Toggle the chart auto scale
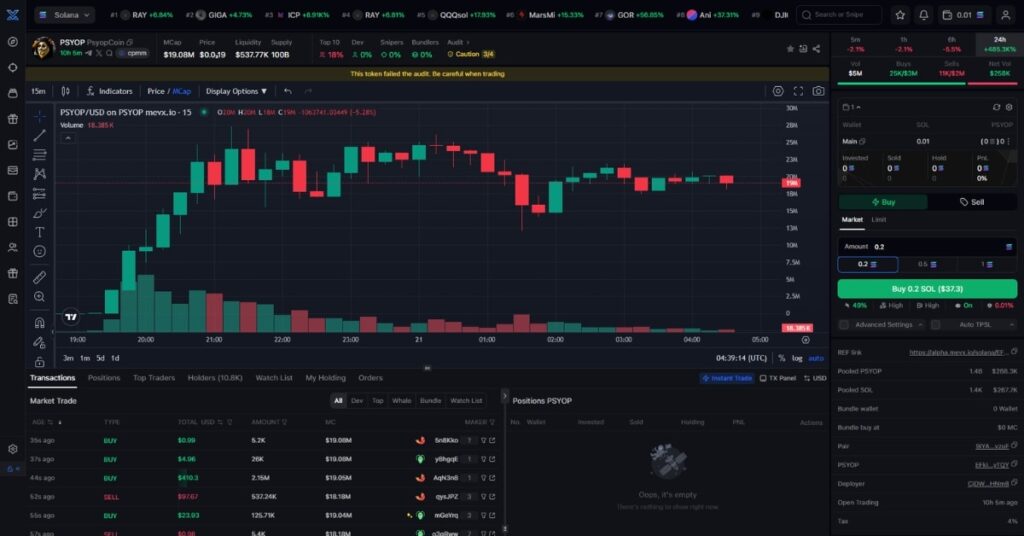Image resolution: width=1024 pixels, height=536 pixels. [816, 358]
